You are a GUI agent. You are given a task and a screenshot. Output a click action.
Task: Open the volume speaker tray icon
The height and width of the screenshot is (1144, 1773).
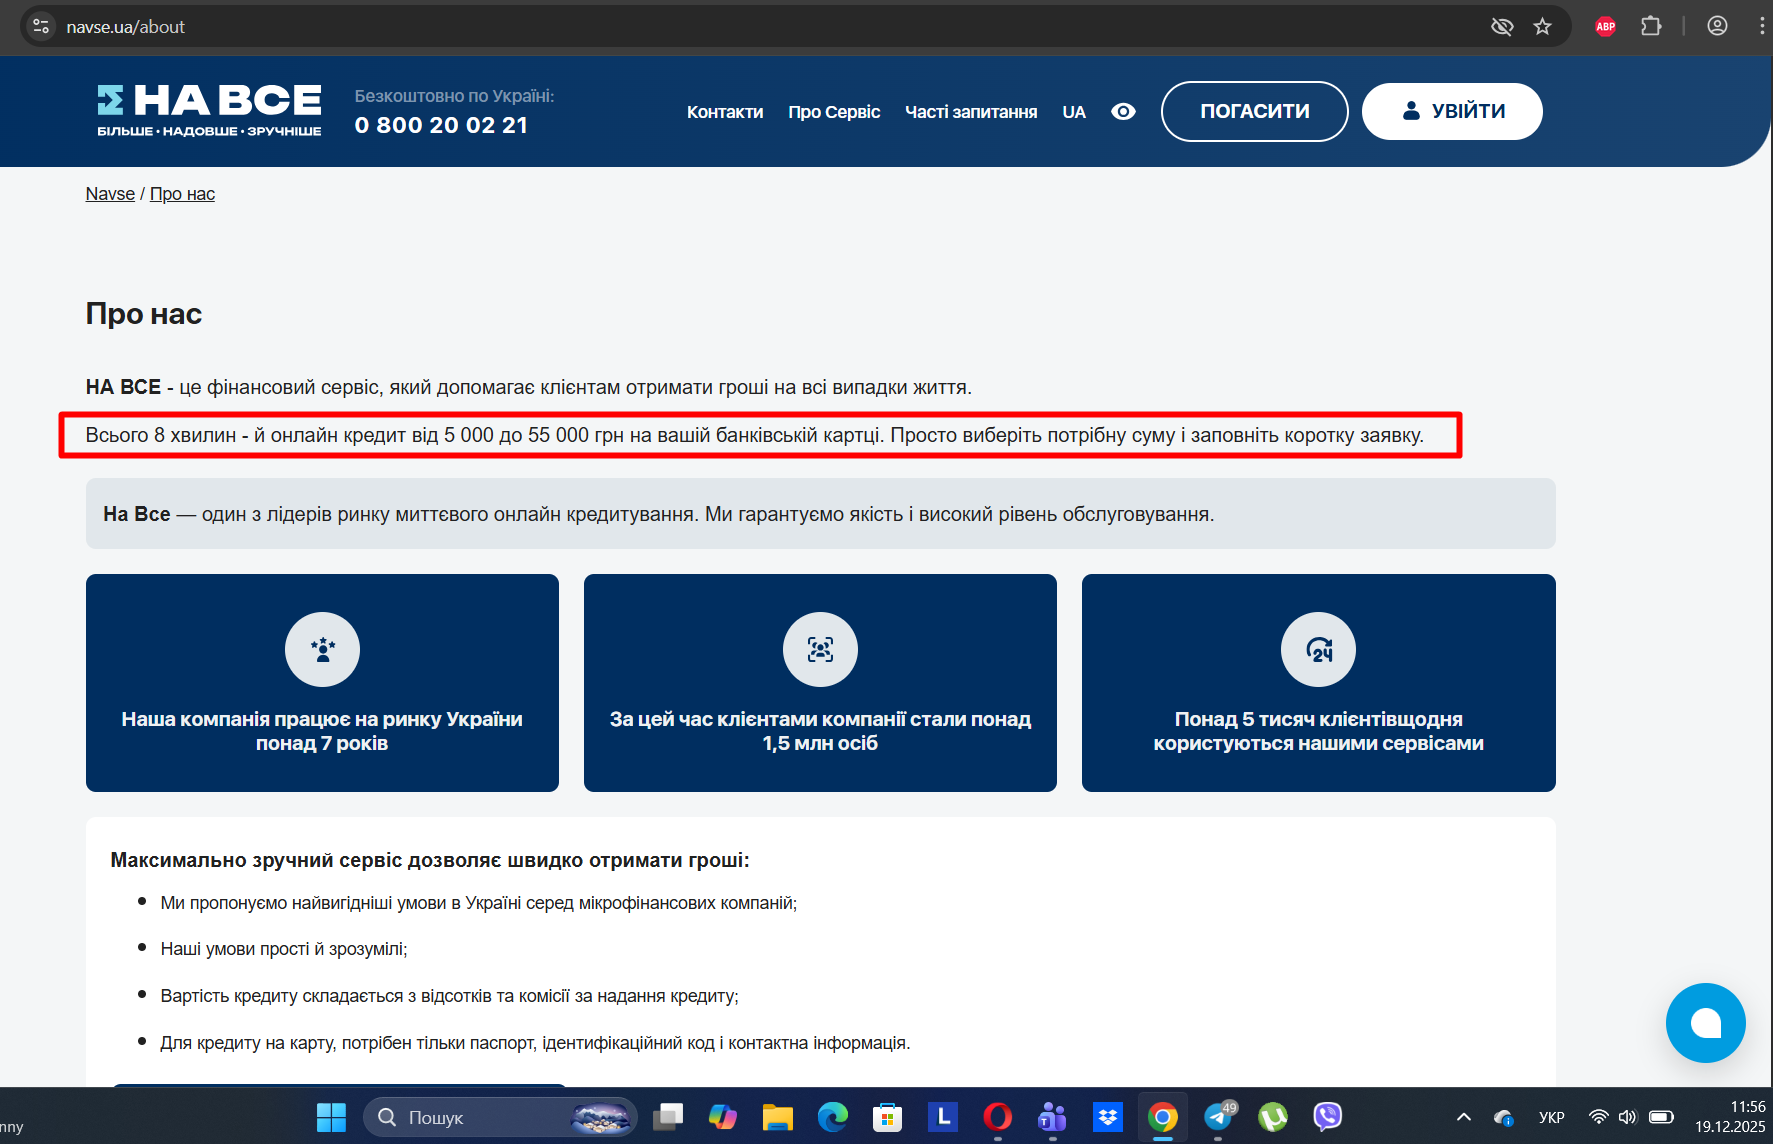pos(1627,1117)
